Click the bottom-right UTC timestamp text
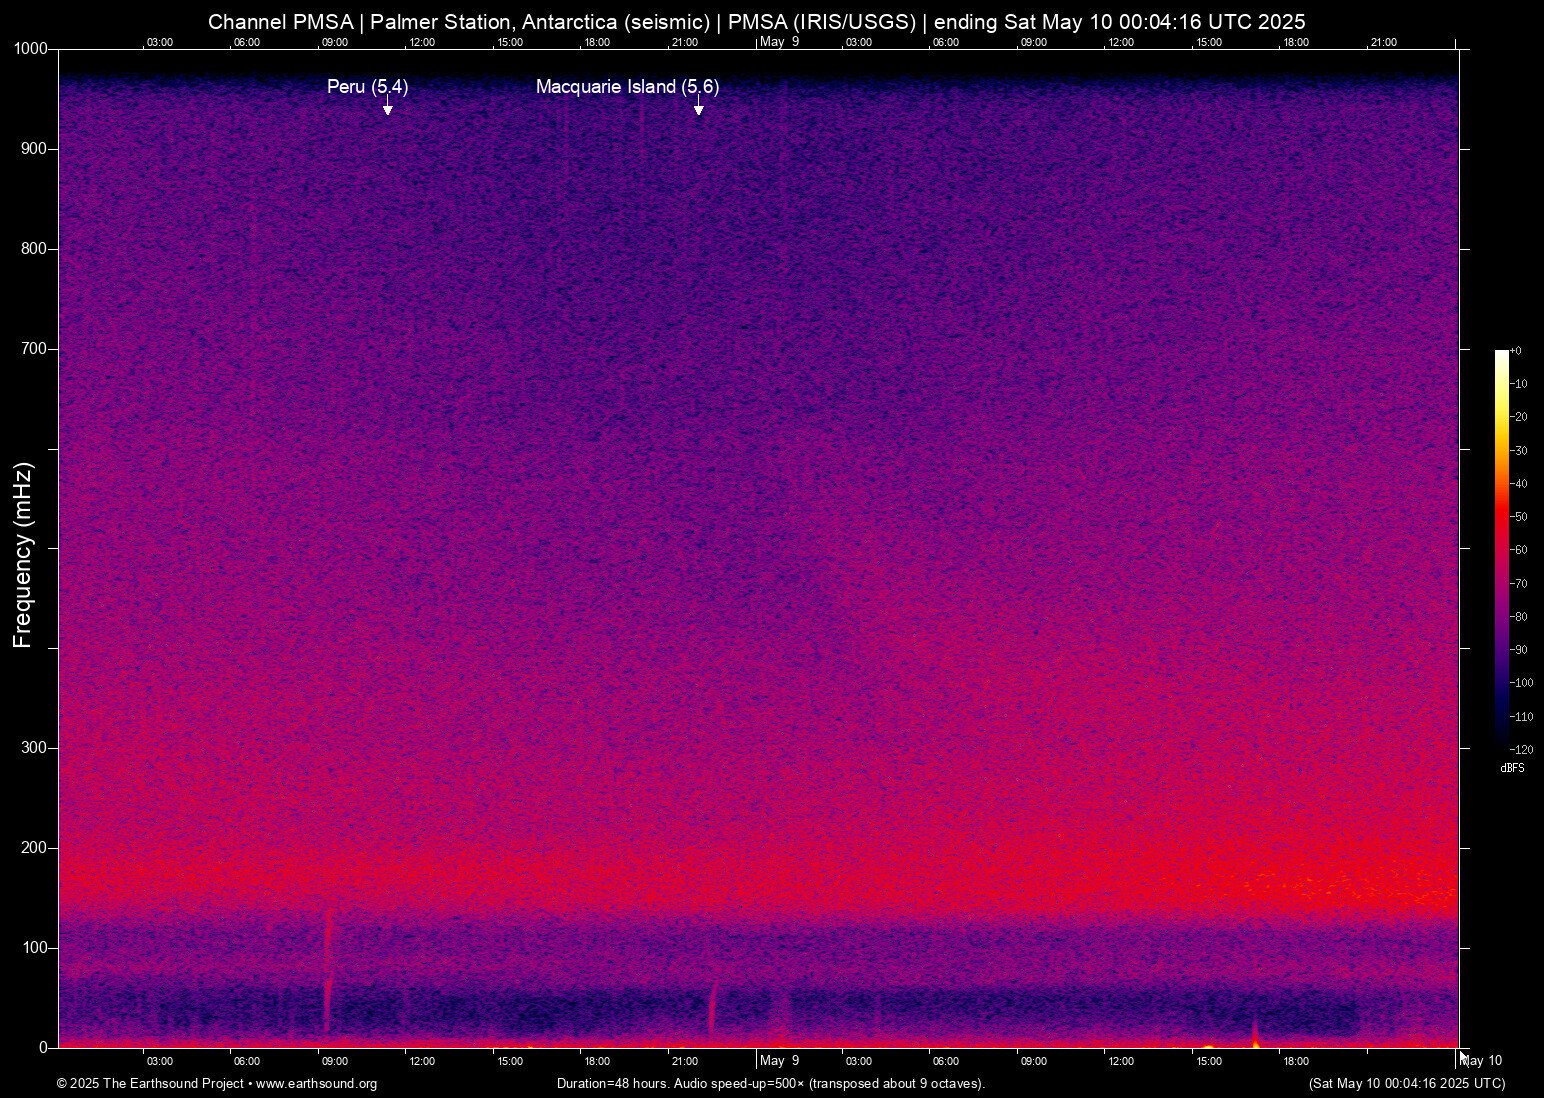 tap(1406, 1084)
